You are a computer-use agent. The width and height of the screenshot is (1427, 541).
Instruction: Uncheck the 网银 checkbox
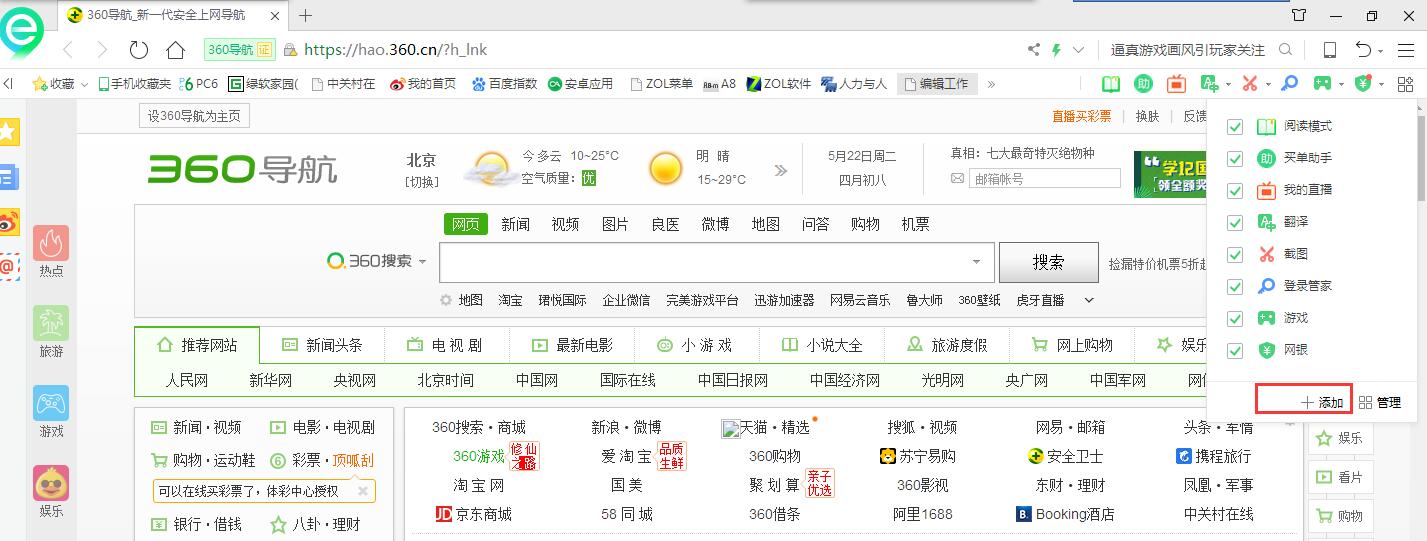point(1235,351)
